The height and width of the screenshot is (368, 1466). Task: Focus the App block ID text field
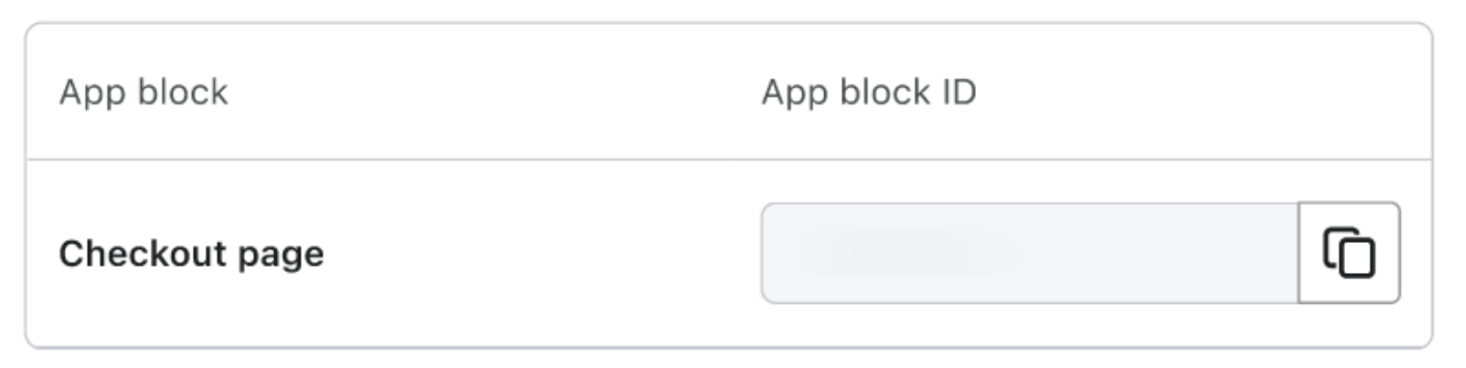[x=1030, y=253]
